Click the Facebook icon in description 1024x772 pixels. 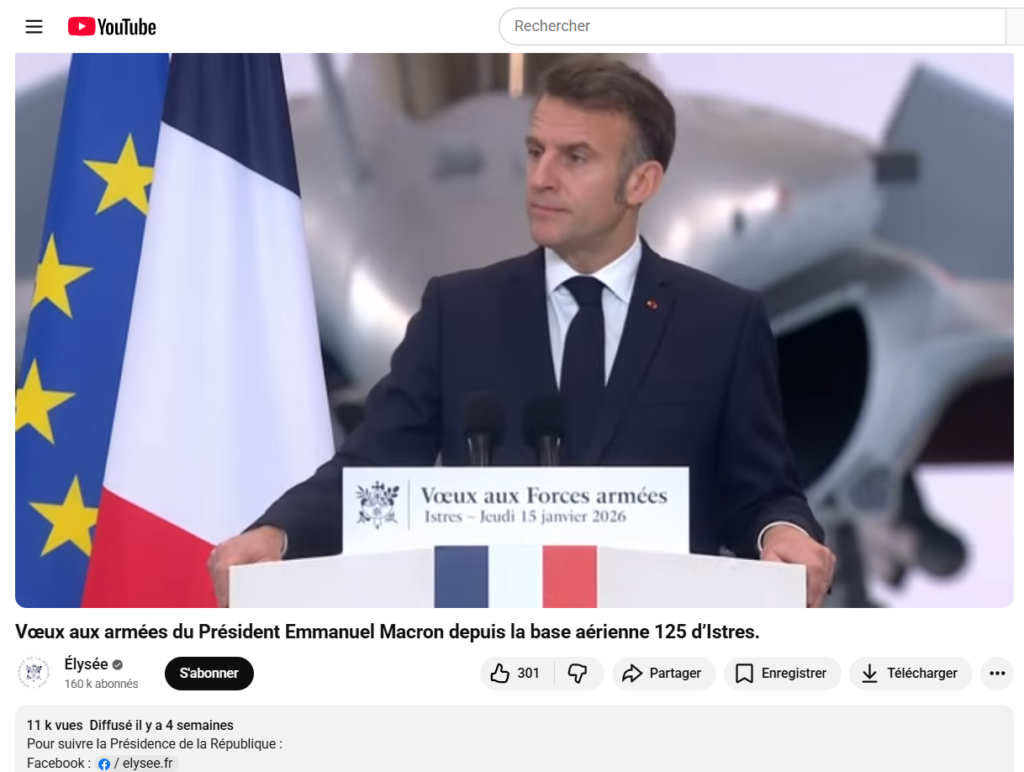pyautogui.click(x=104, y=764)
